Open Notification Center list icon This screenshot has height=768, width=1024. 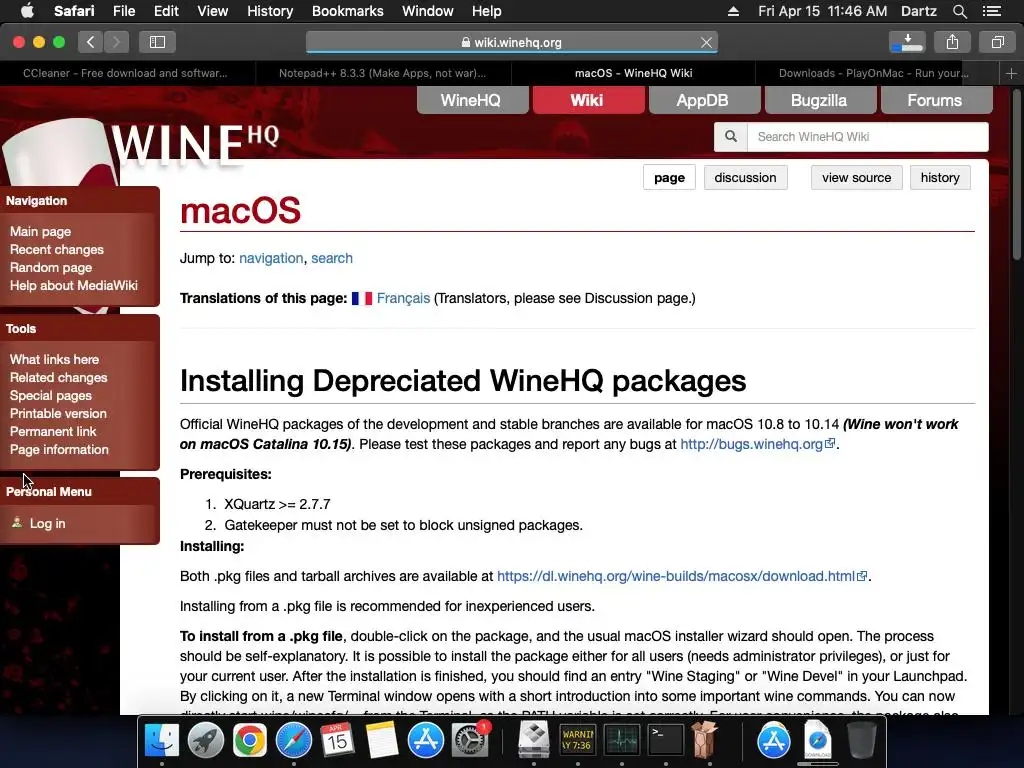(992, 11)
